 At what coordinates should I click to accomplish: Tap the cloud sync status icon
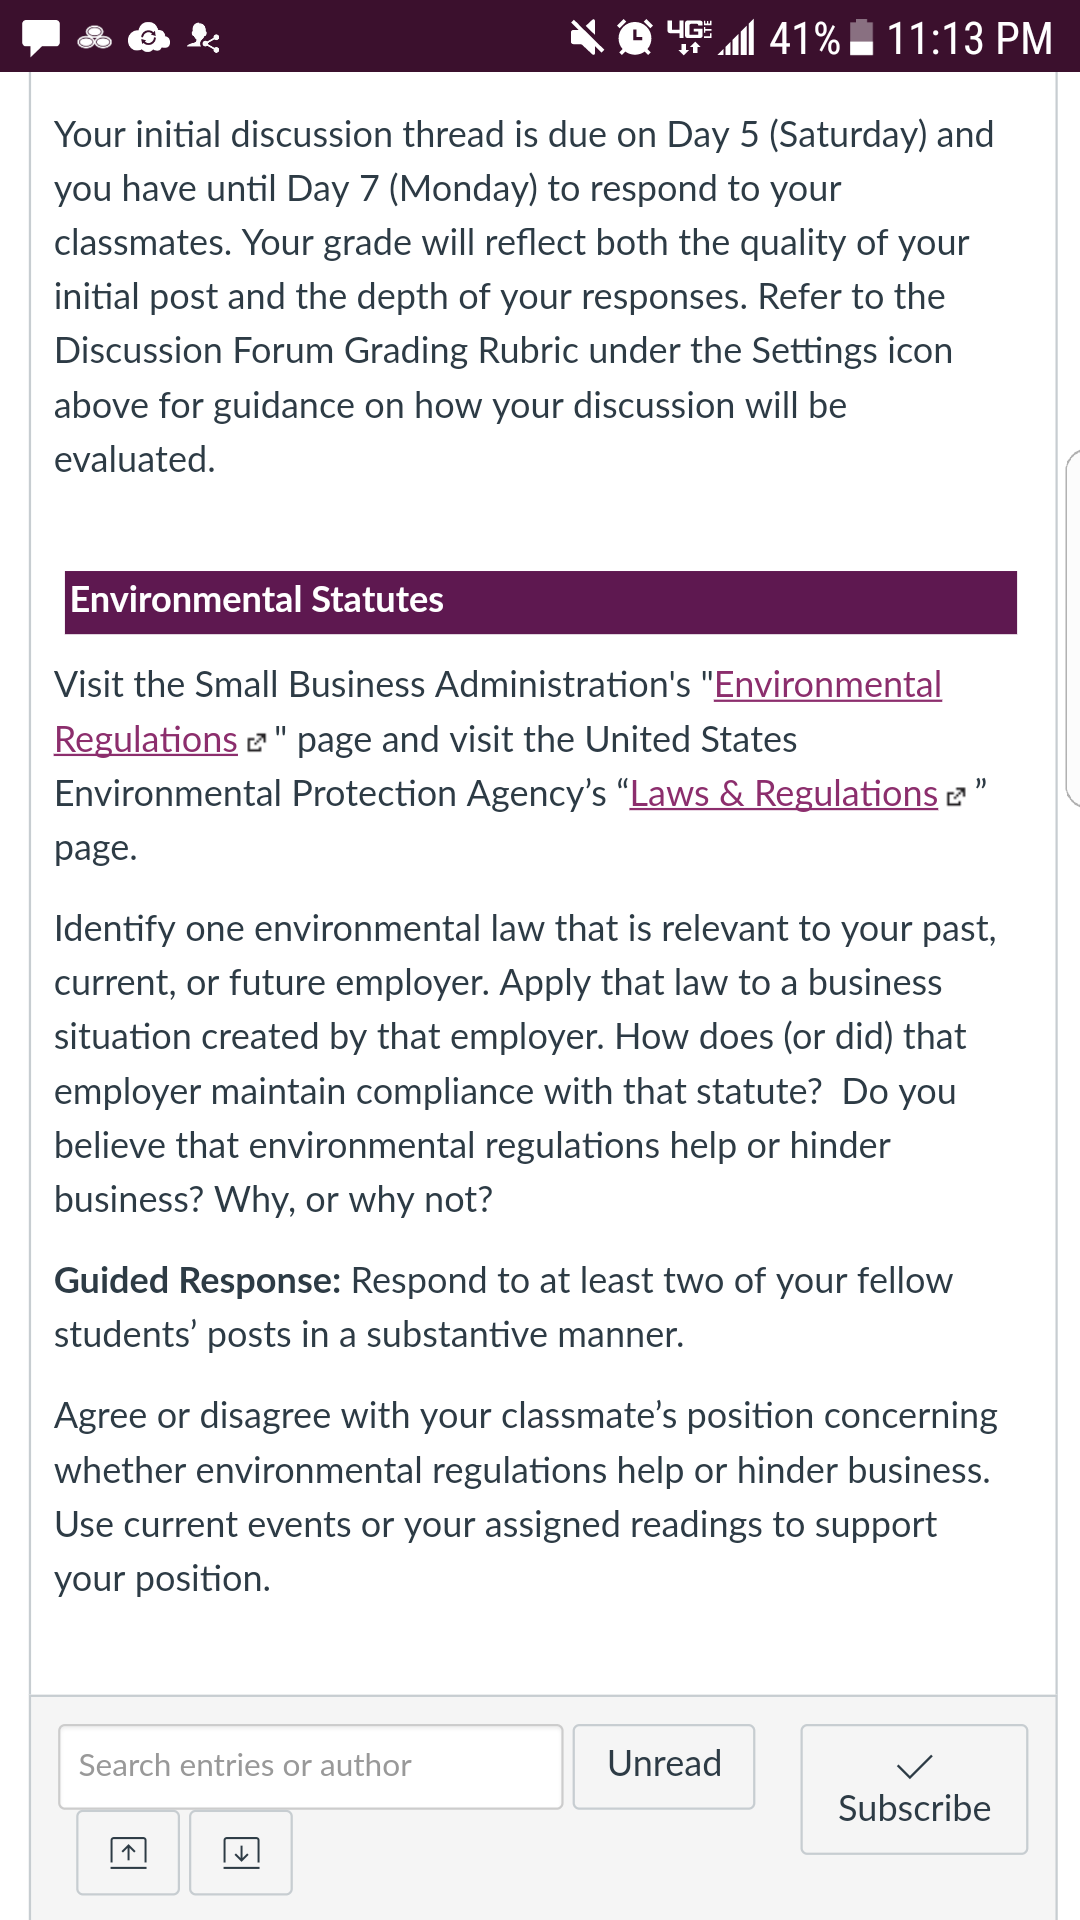coord(149,38)
